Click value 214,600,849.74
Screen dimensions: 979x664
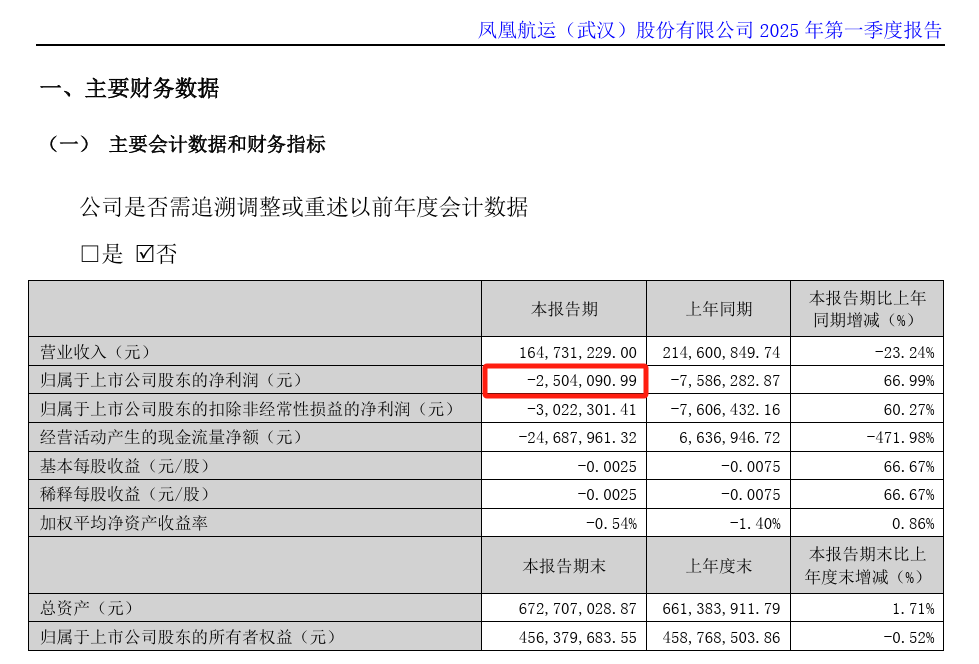pos(721,352)
